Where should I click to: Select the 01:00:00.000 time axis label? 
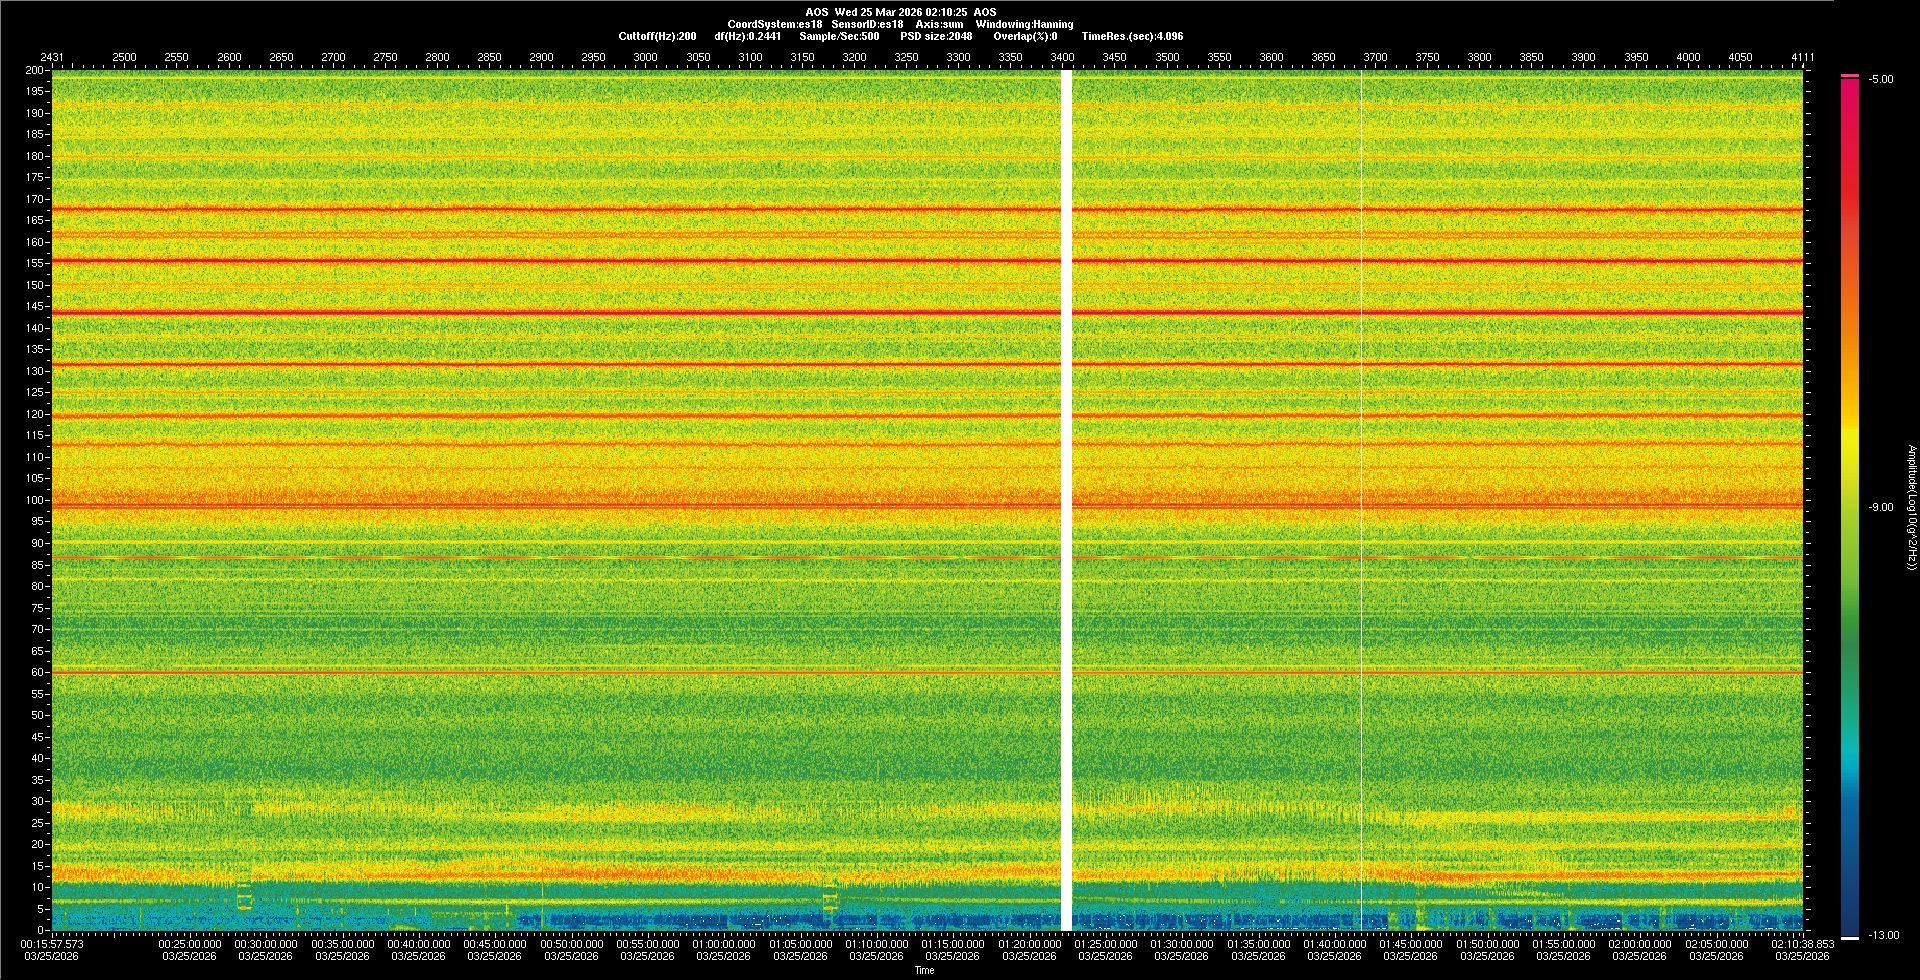pyautogui.click(x=724, y=944)
